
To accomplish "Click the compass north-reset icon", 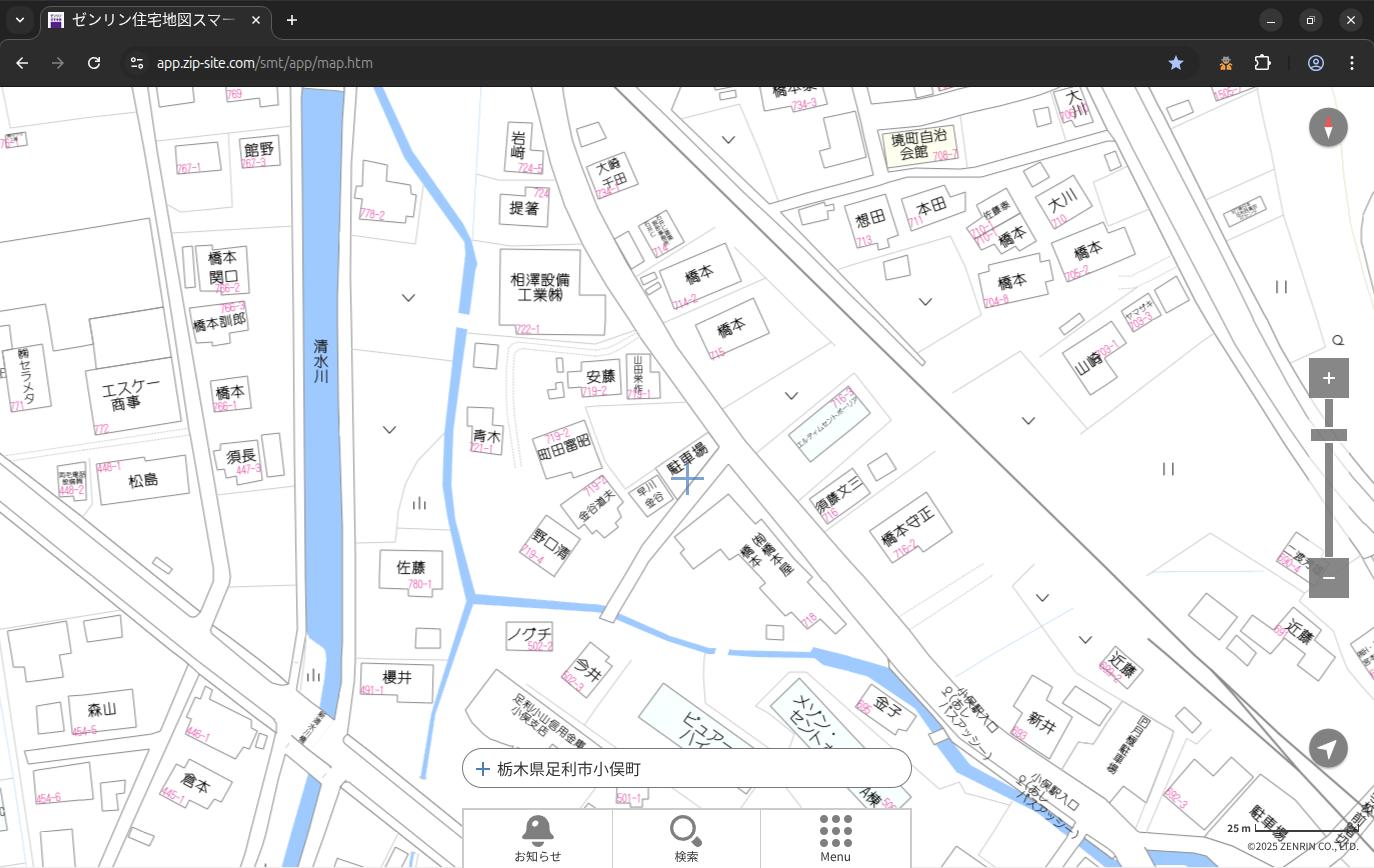I will tap(1328, 128).
